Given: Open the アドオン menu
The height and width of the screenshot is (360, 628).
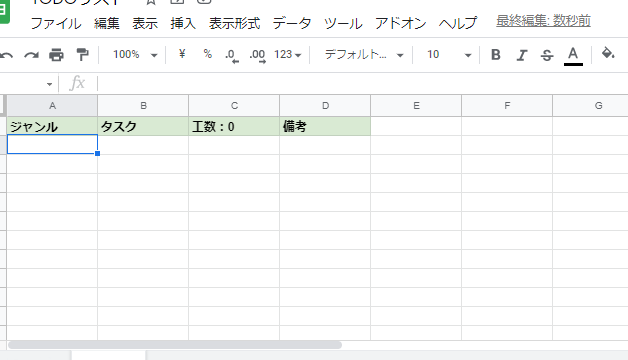Looking at the screenshot, I should (401, 23).
